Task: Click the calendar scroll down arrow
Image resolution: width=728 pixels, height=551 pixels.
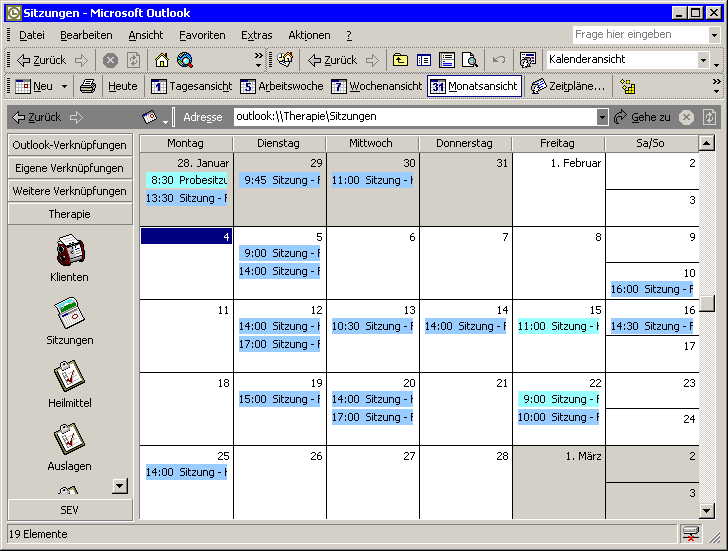Action: pos(707,511)
